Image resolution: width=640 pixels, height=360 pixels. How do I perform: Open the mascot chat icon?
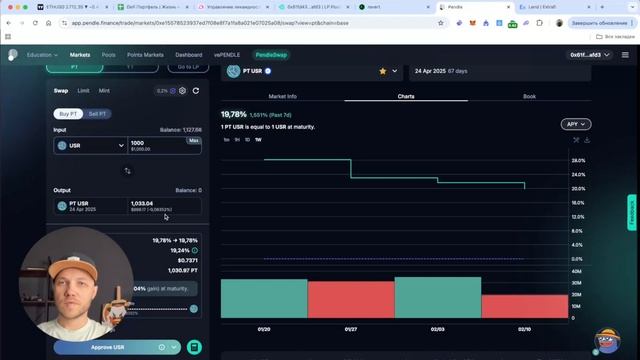point(607,340)
